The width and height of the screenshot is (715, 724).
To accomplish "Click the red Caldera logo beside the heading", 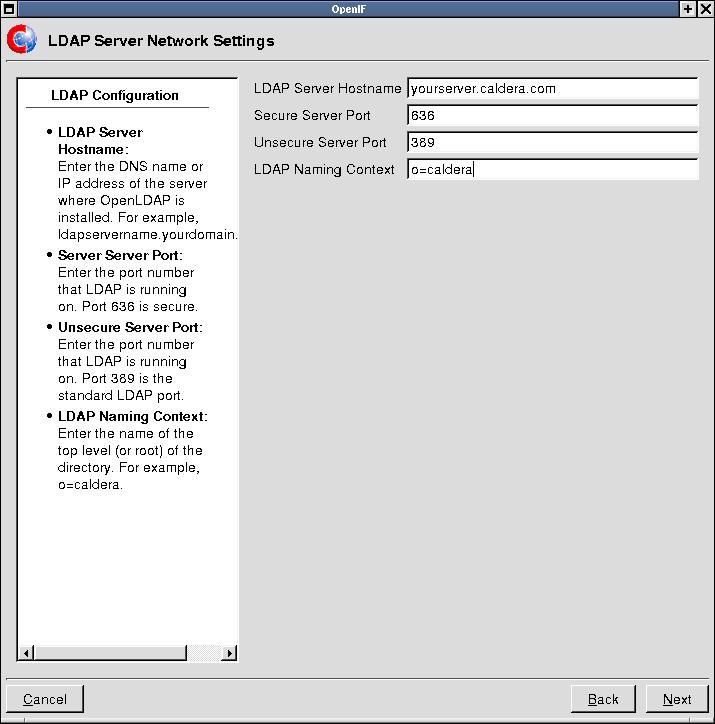I will (x=21, y=41).
